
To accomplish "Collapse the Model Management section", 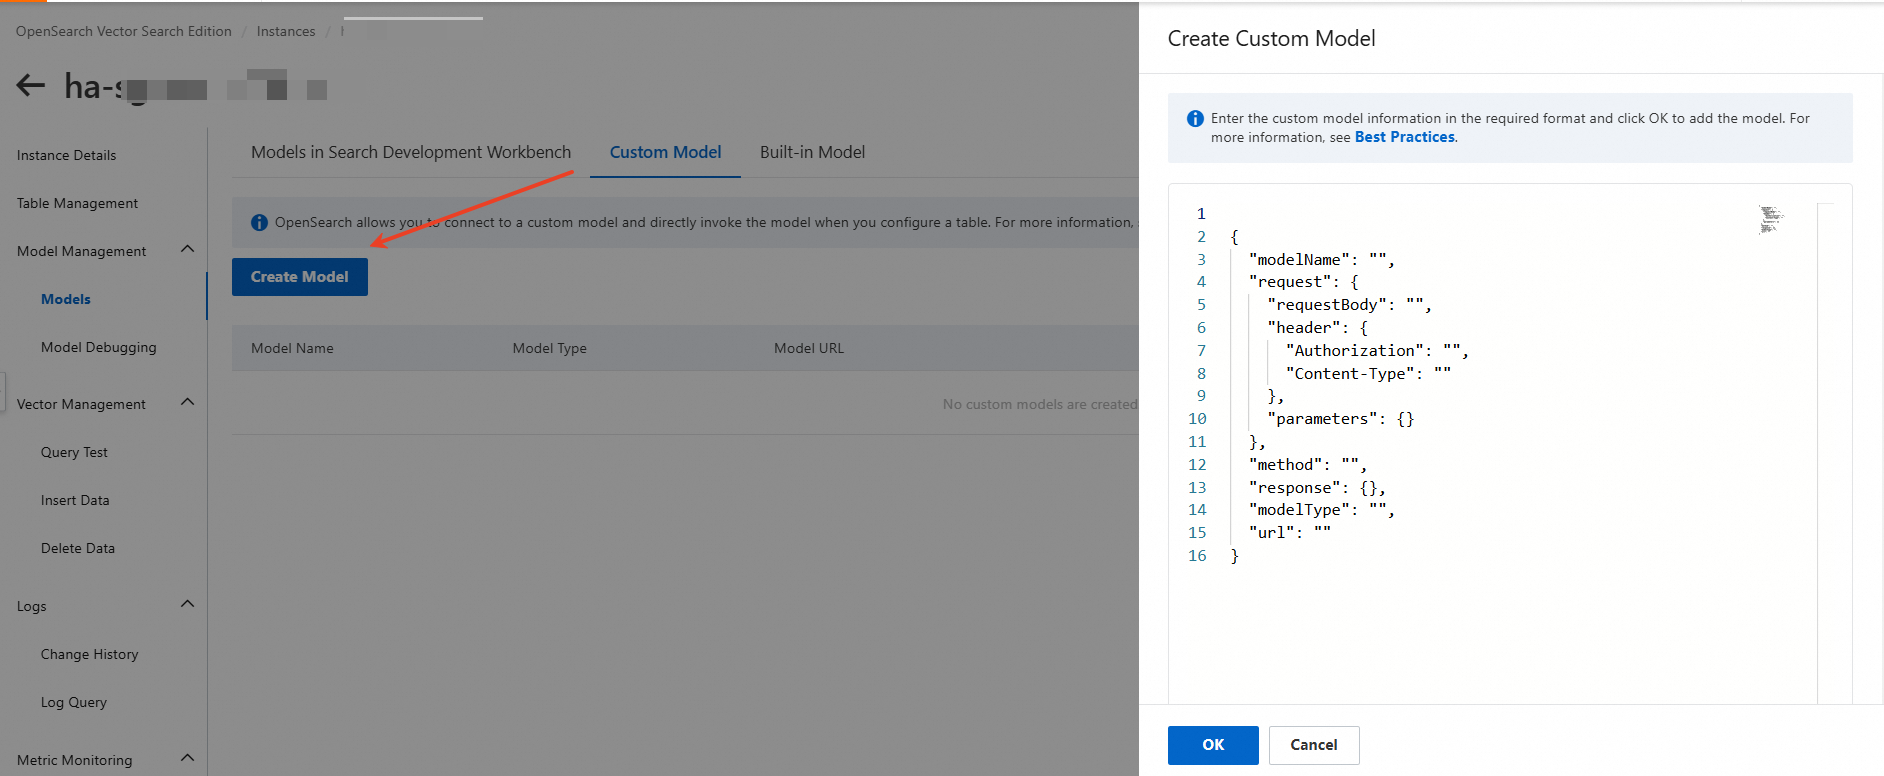I will click(187, 250).
